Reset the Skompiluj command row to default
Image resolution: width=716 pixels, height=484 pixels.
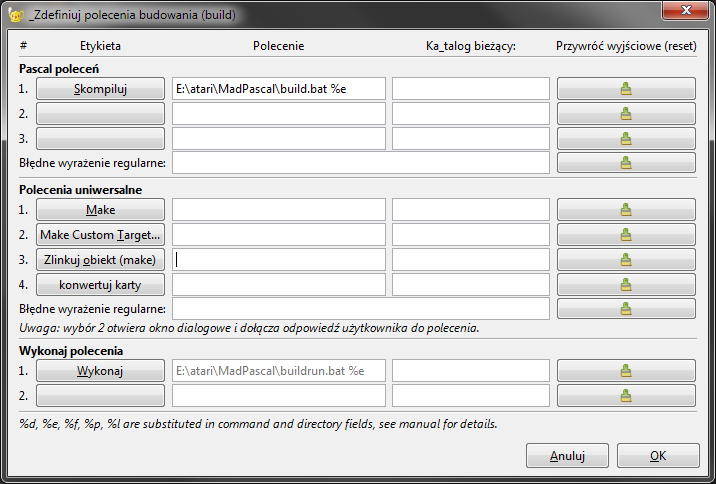pyautogui.click(x=626, y=89)
